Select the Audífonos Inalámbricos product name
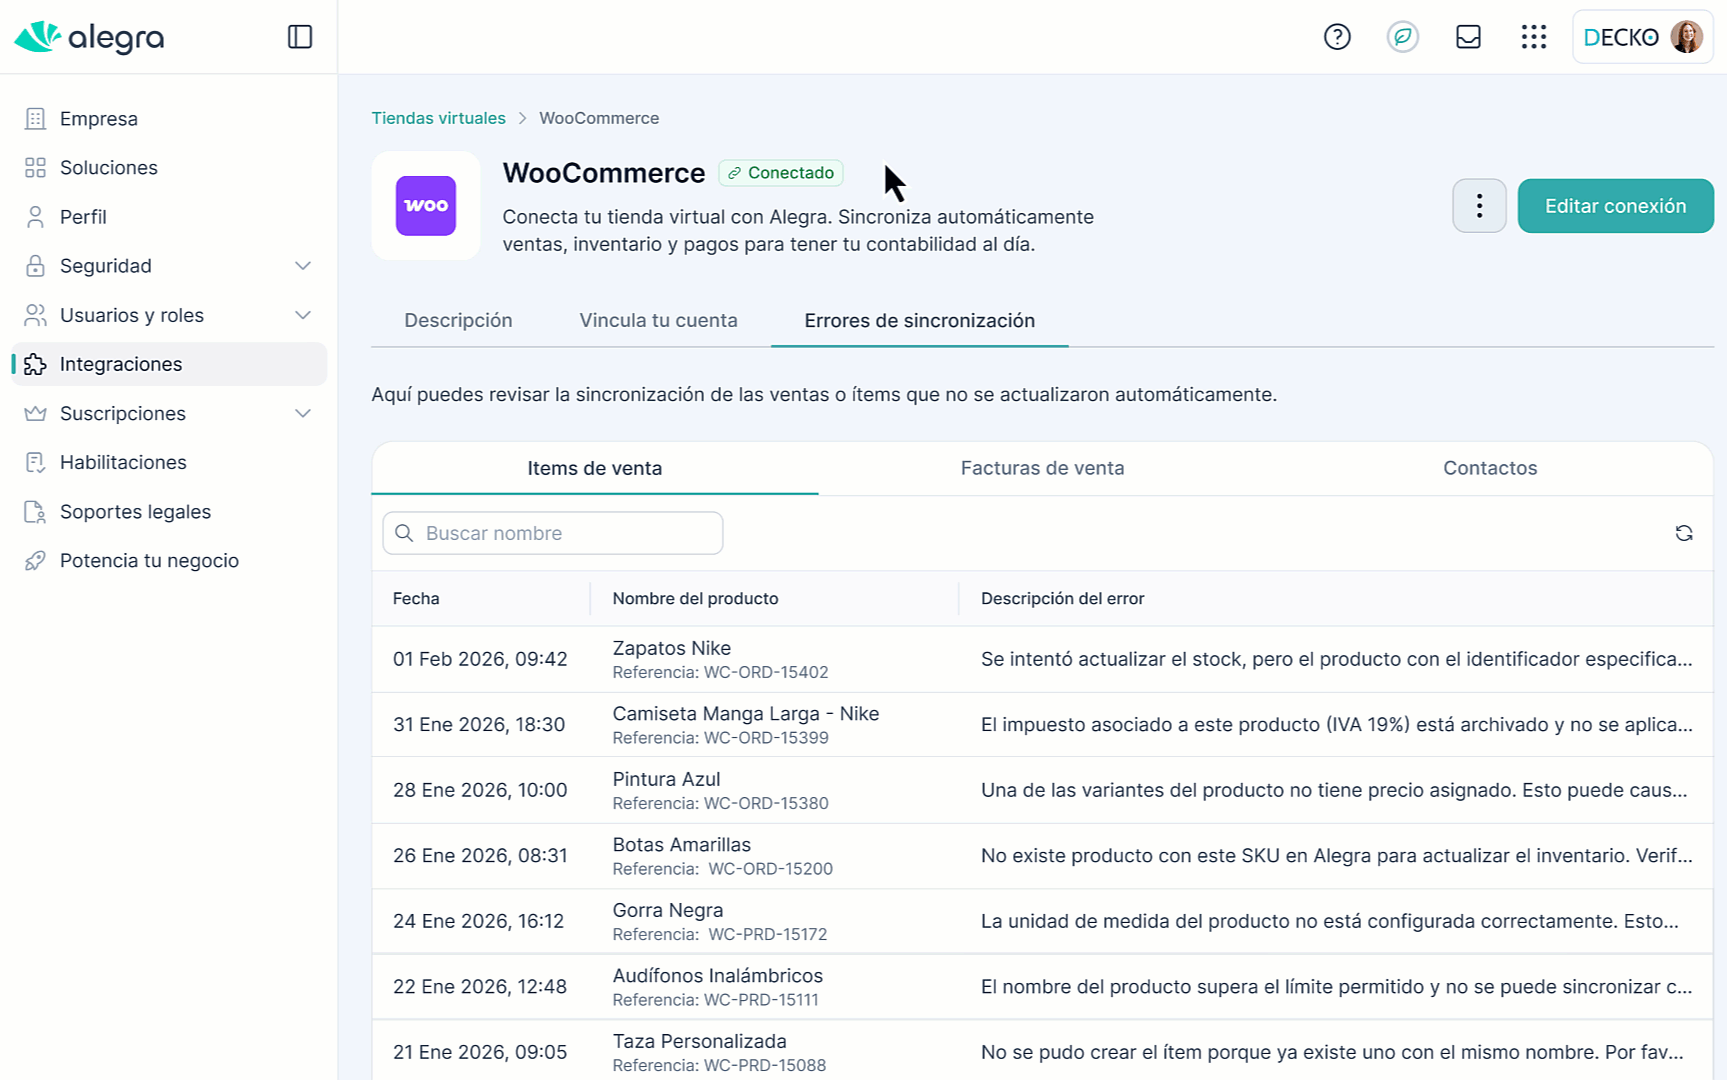Image resolution: width=1727 pixels, height=1080 pixels. (x=717, y=976)
